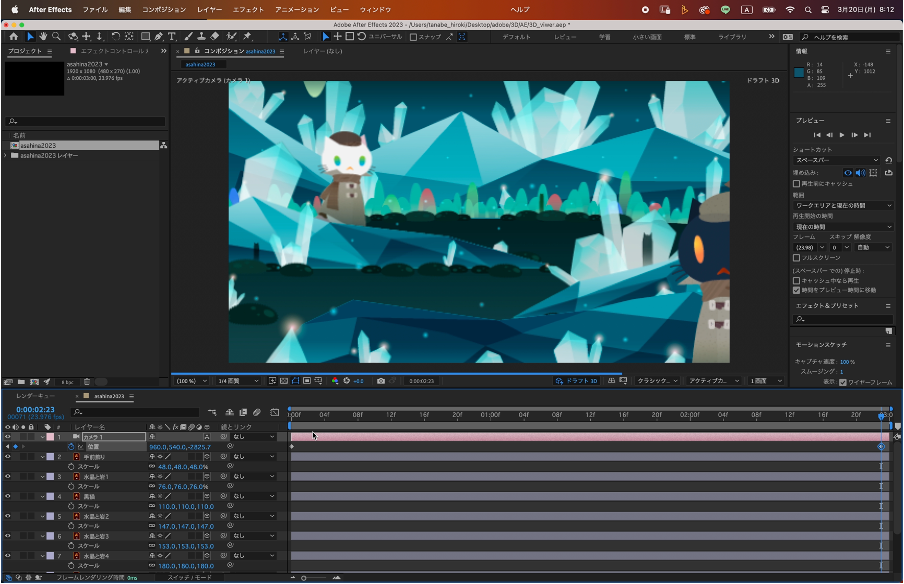Select the Selection arrow tool
The image size is (904, 584).
coord(30,36)
